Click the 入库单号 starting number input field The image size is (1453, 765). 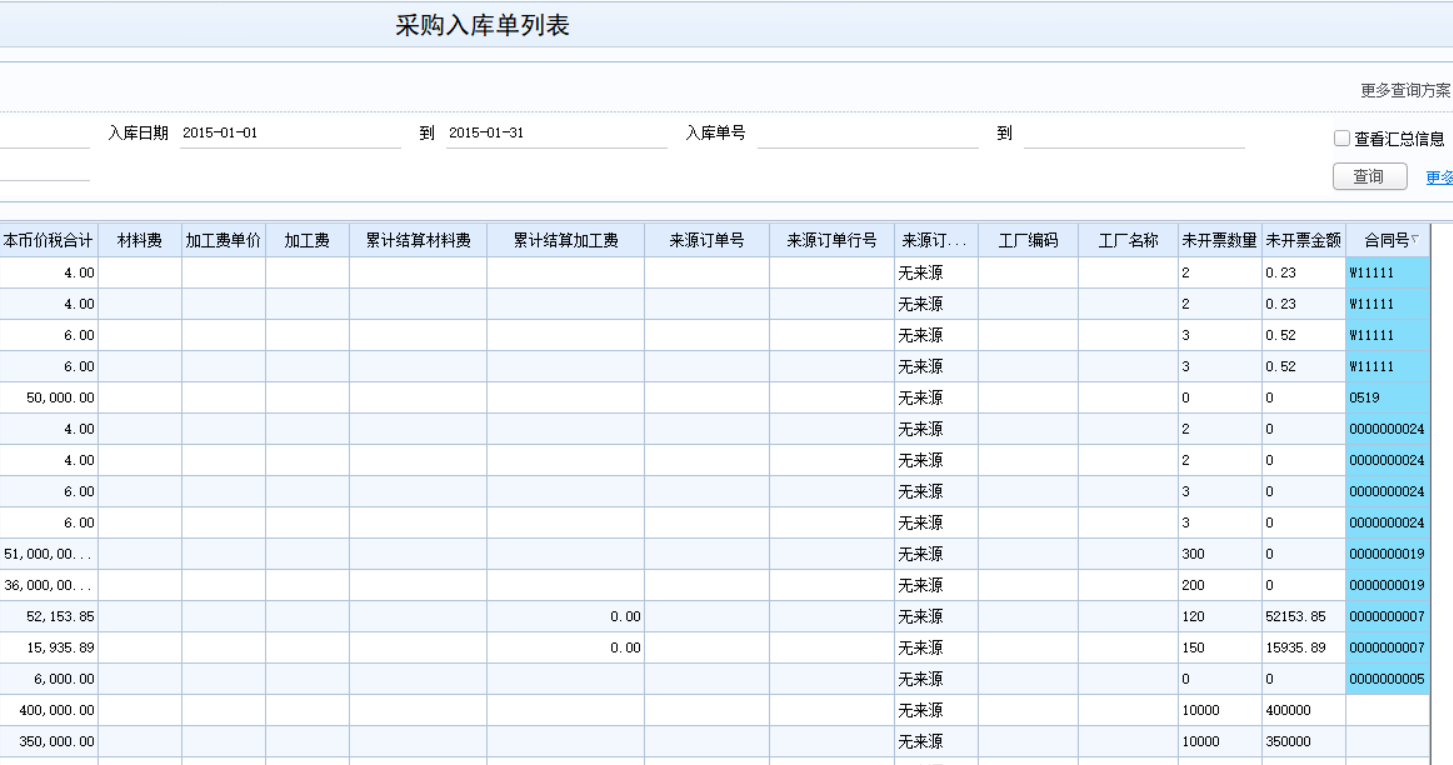point(868,133)
